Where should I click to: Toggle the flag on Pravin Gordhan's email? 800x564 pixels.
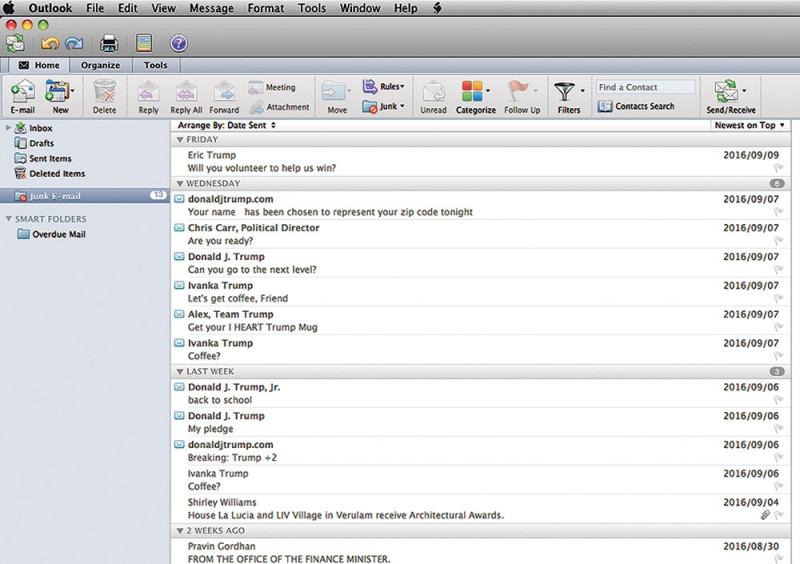coord(778,559)
